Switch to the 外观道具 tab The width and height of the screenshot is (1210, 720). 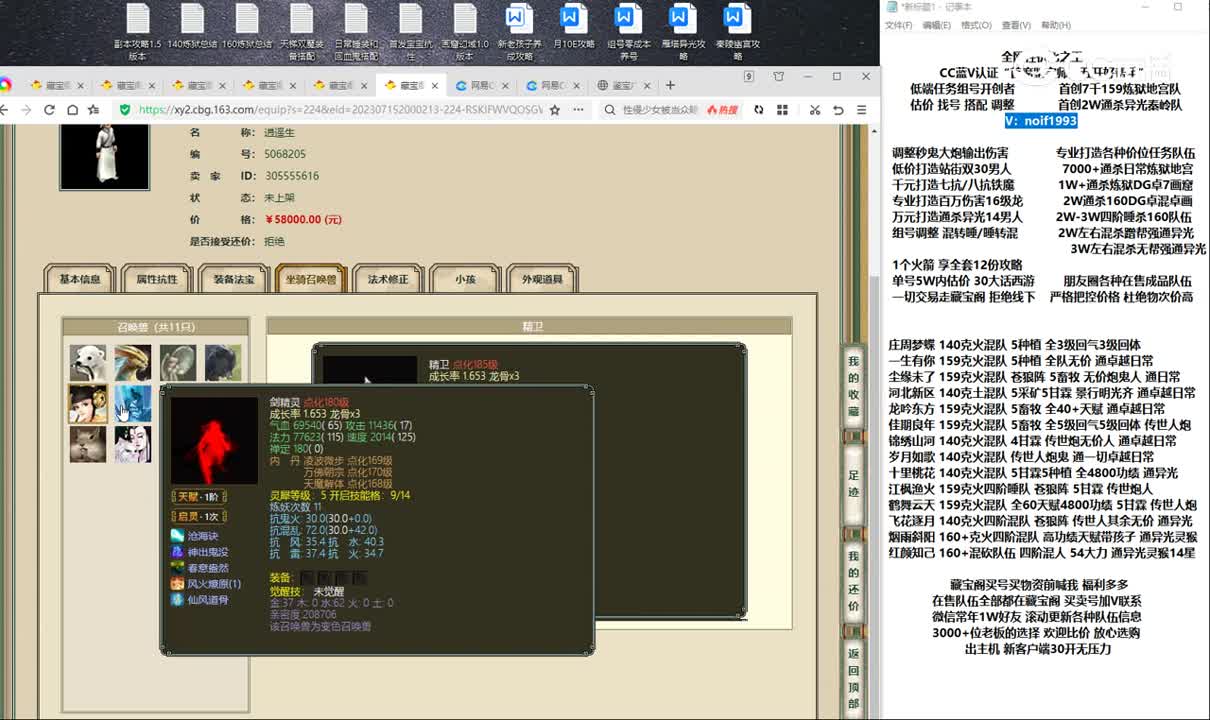point(542,279)
